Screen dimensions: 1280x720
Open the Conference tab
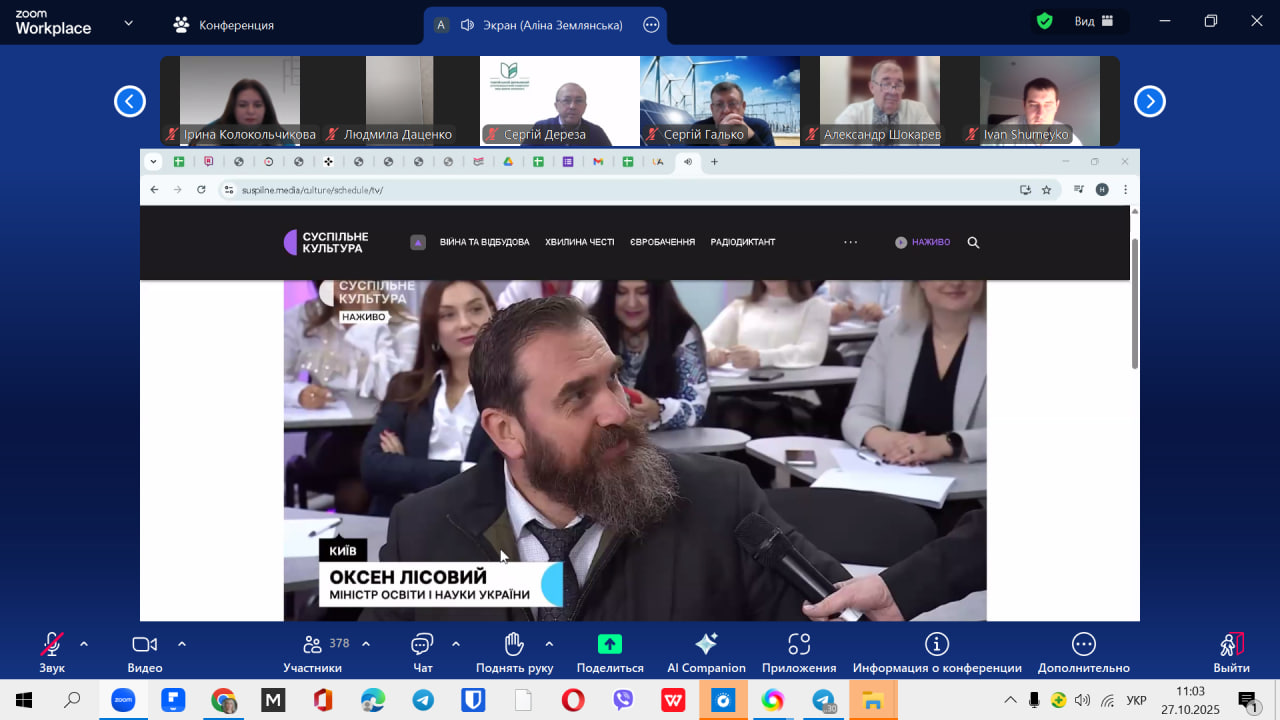[225, 25]
